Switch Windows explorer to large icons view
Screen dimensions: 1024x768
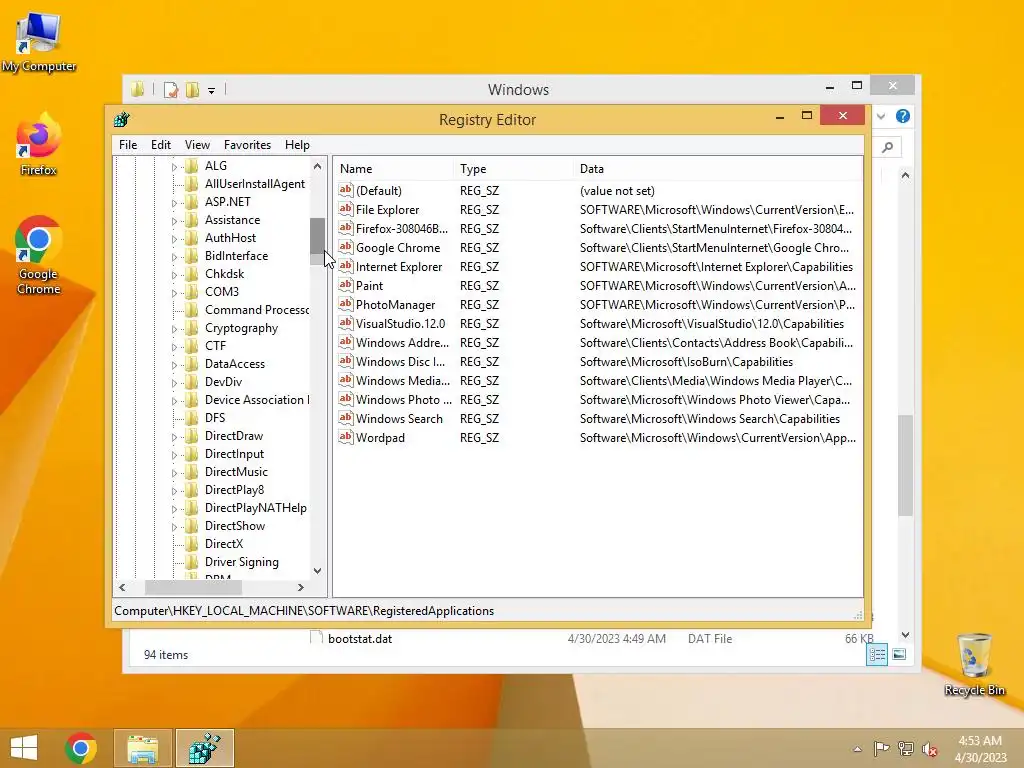click(x=899, y=654)
